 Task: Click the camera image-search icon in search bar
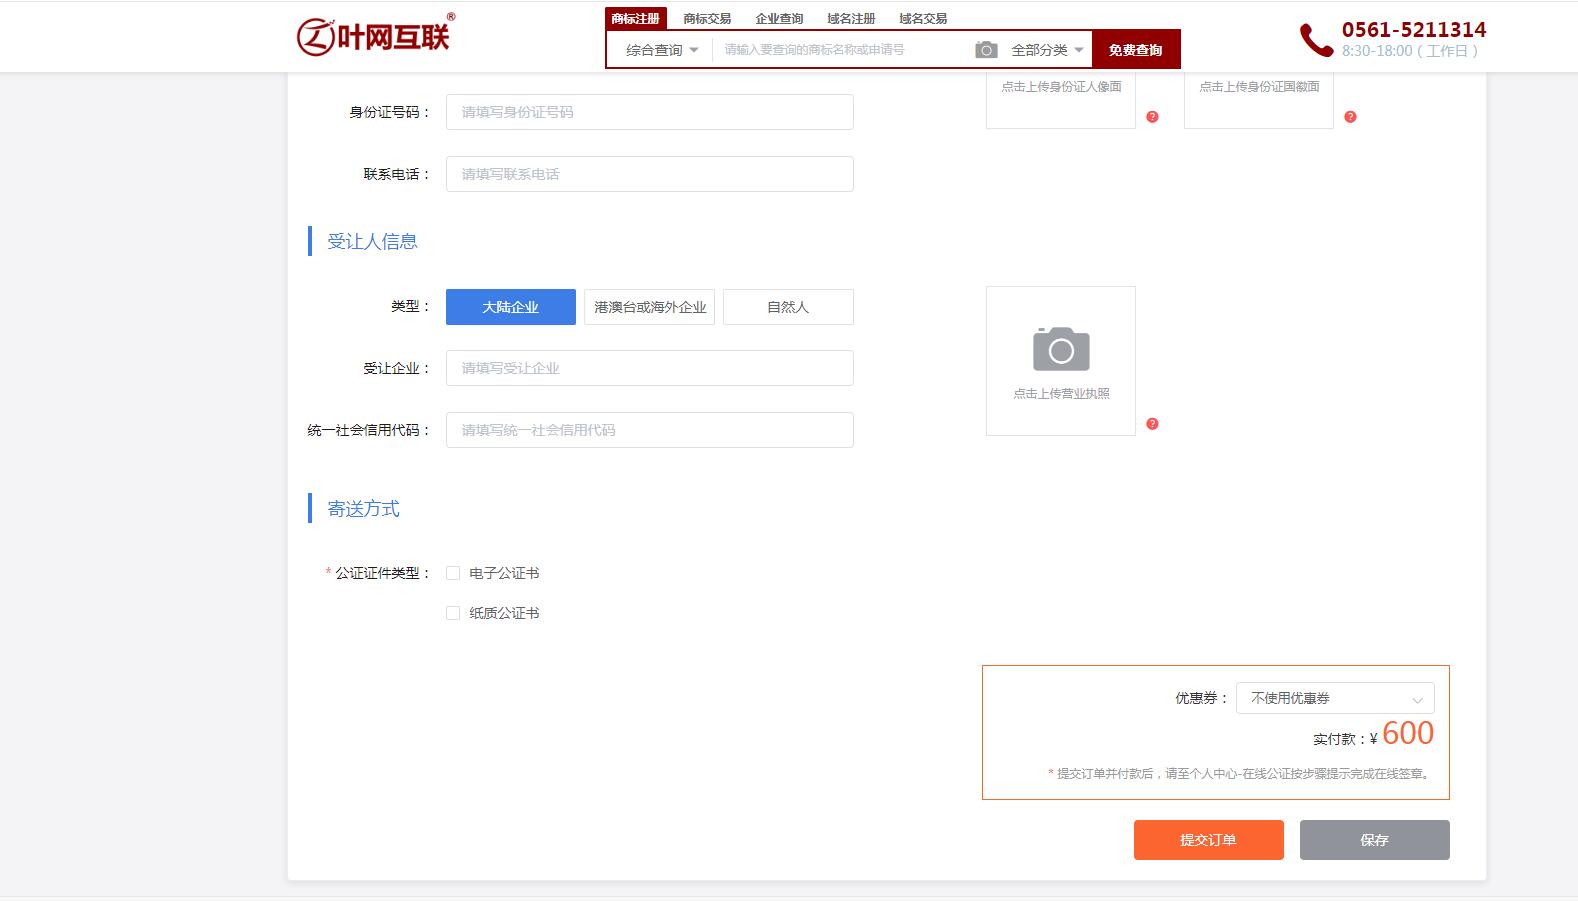click(986, 50)
